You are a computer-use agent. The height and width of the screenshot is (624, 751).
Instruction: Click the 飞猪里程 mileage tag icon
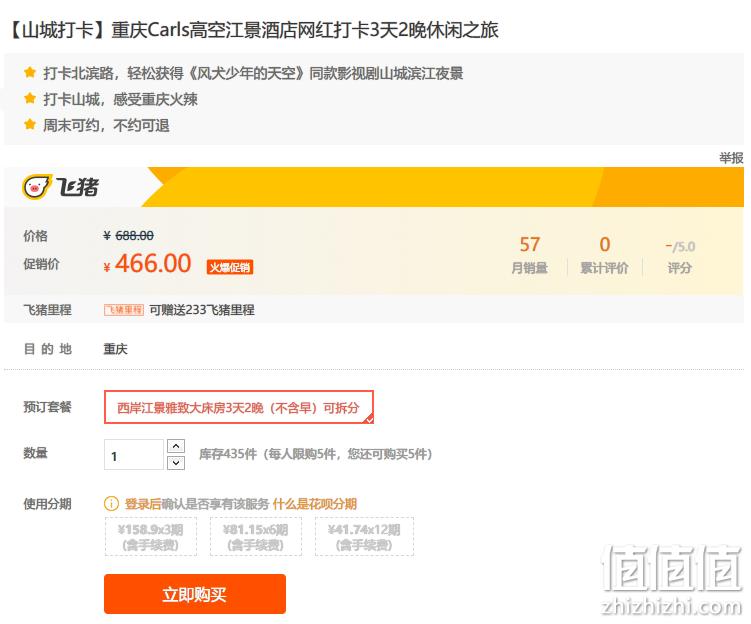tap(124, 310)
